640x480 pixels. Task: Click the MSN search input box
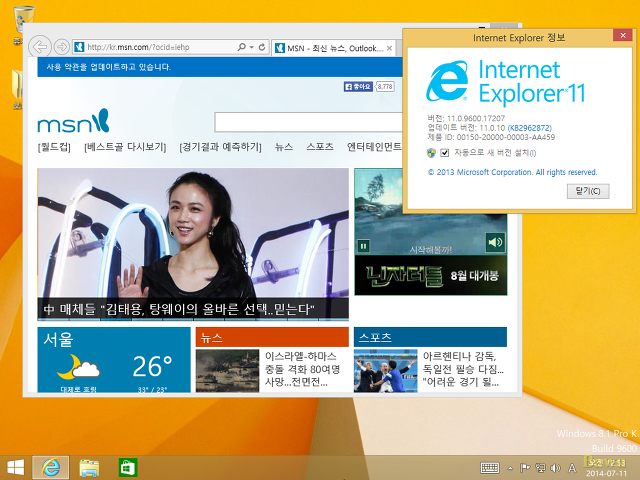click(309, 122)
